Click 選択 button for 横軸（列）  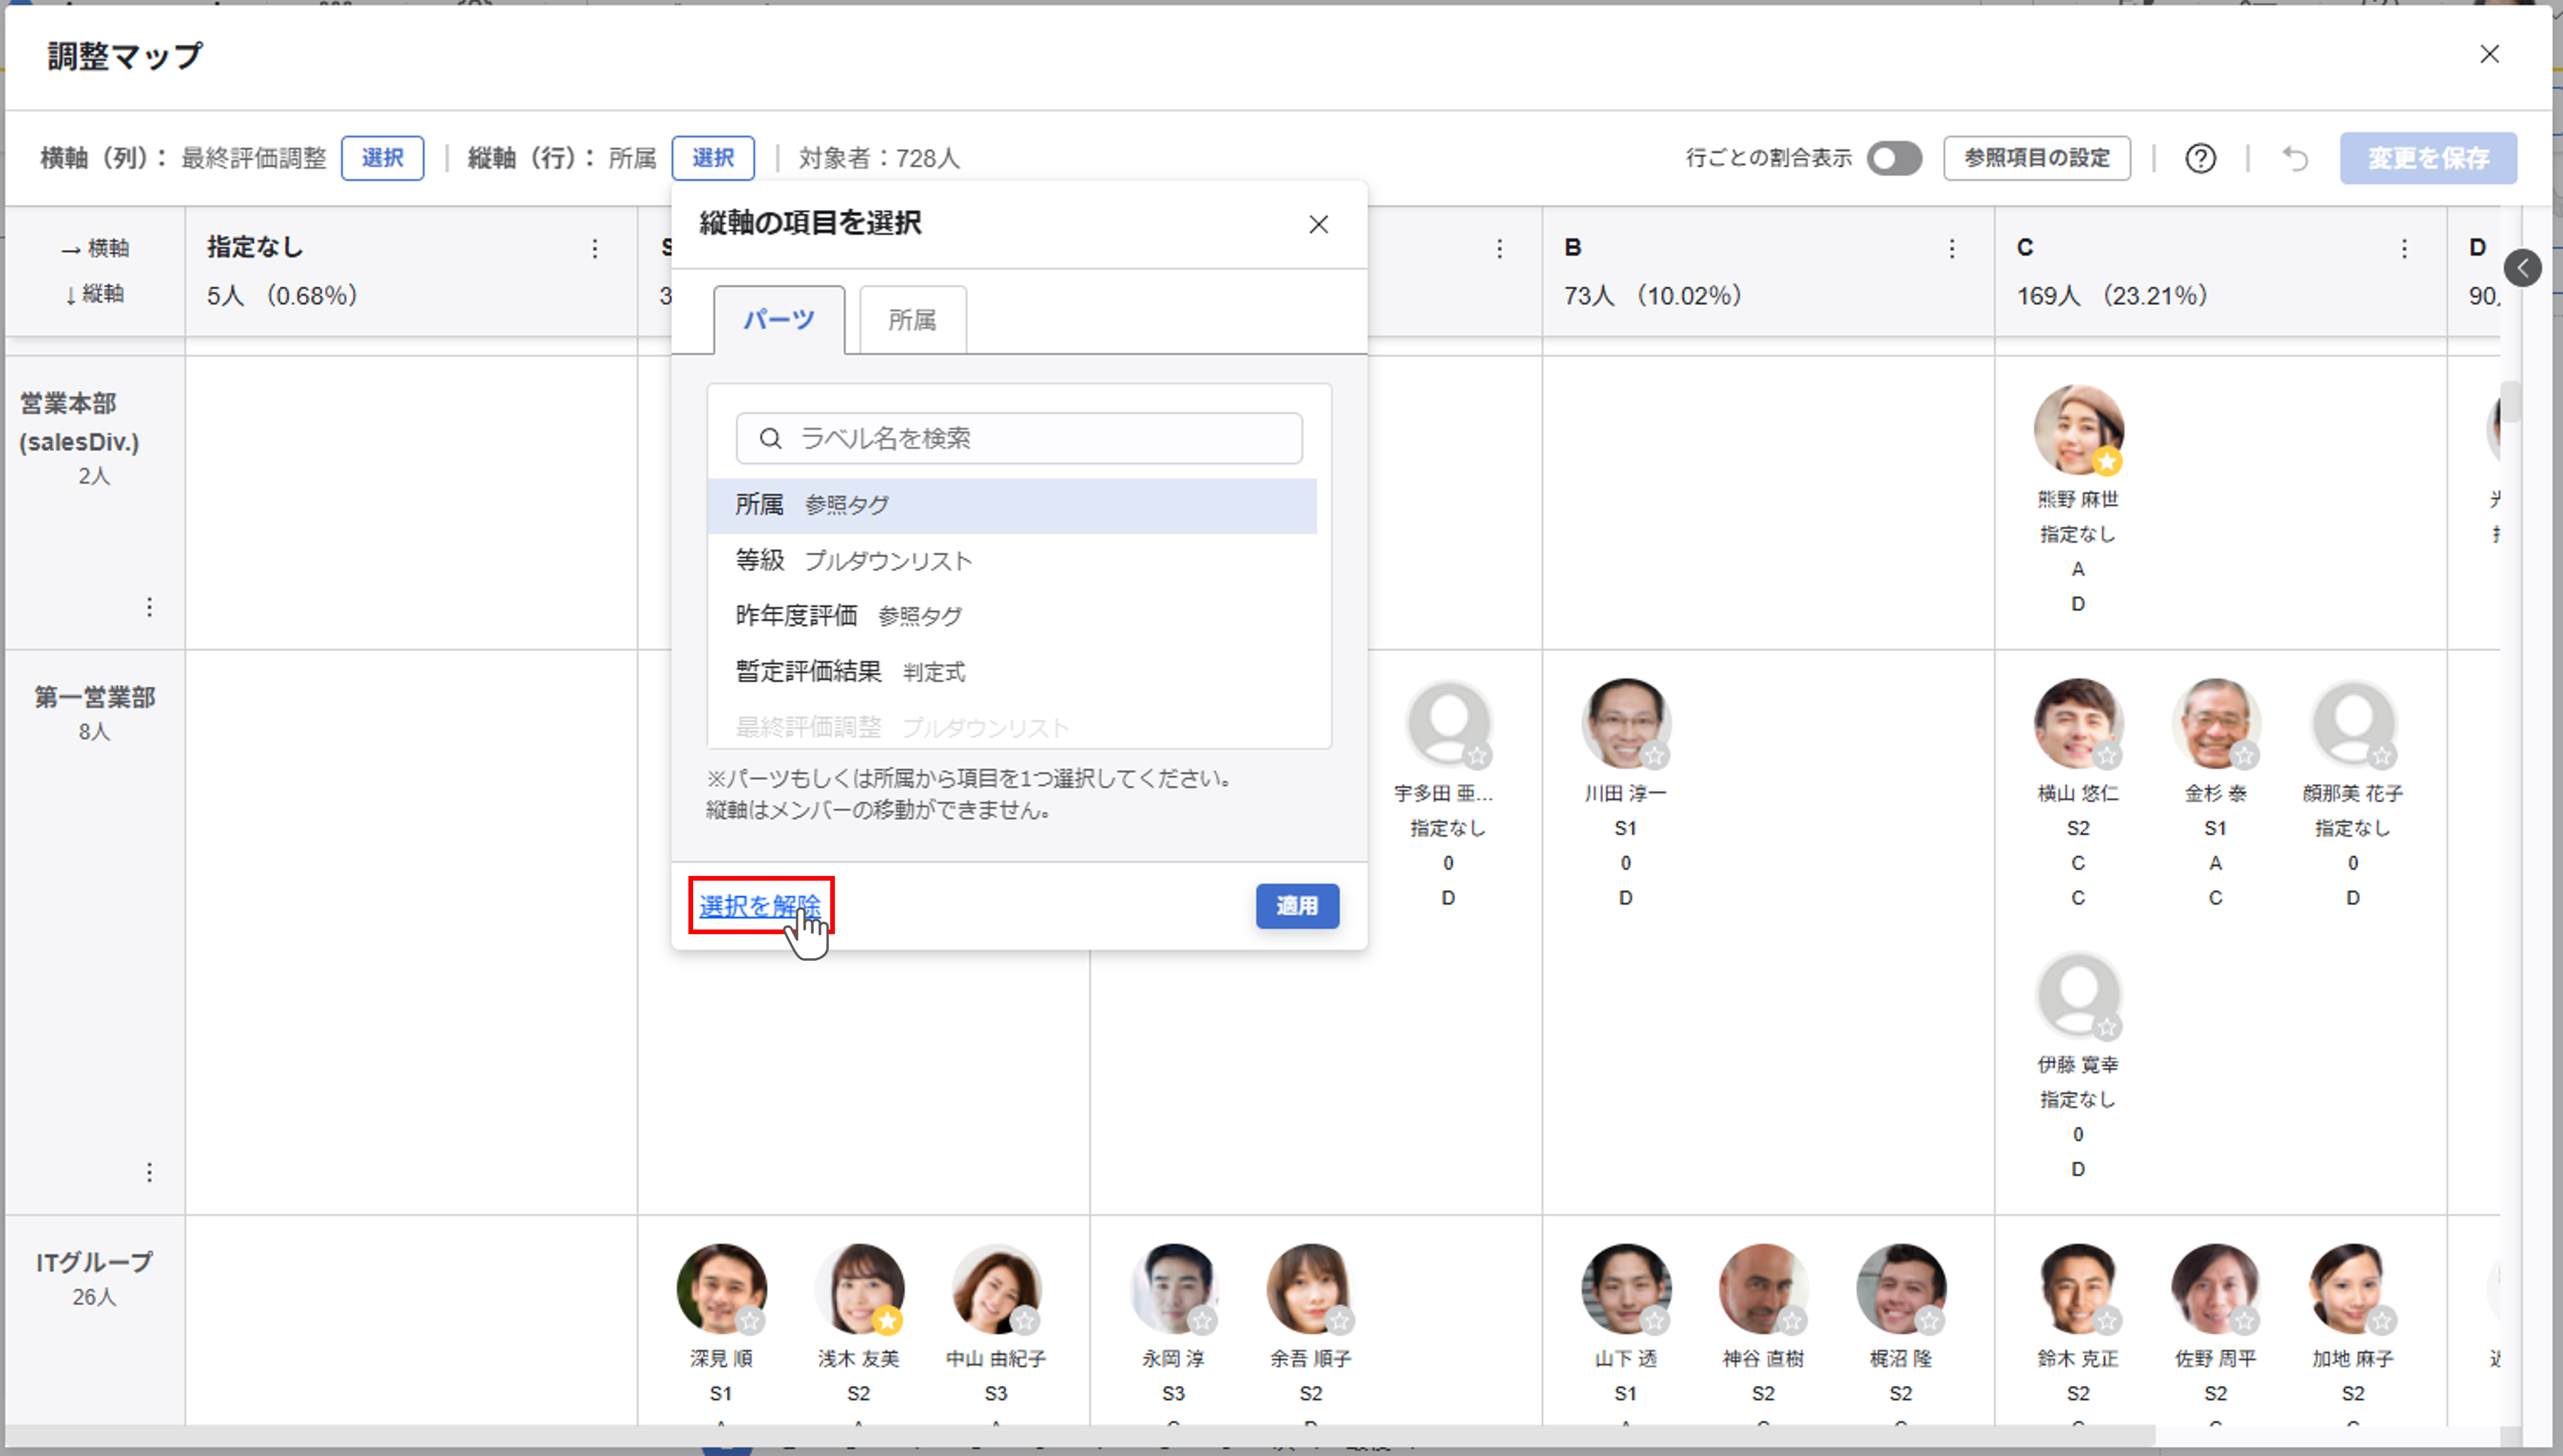tap(382, 158)
